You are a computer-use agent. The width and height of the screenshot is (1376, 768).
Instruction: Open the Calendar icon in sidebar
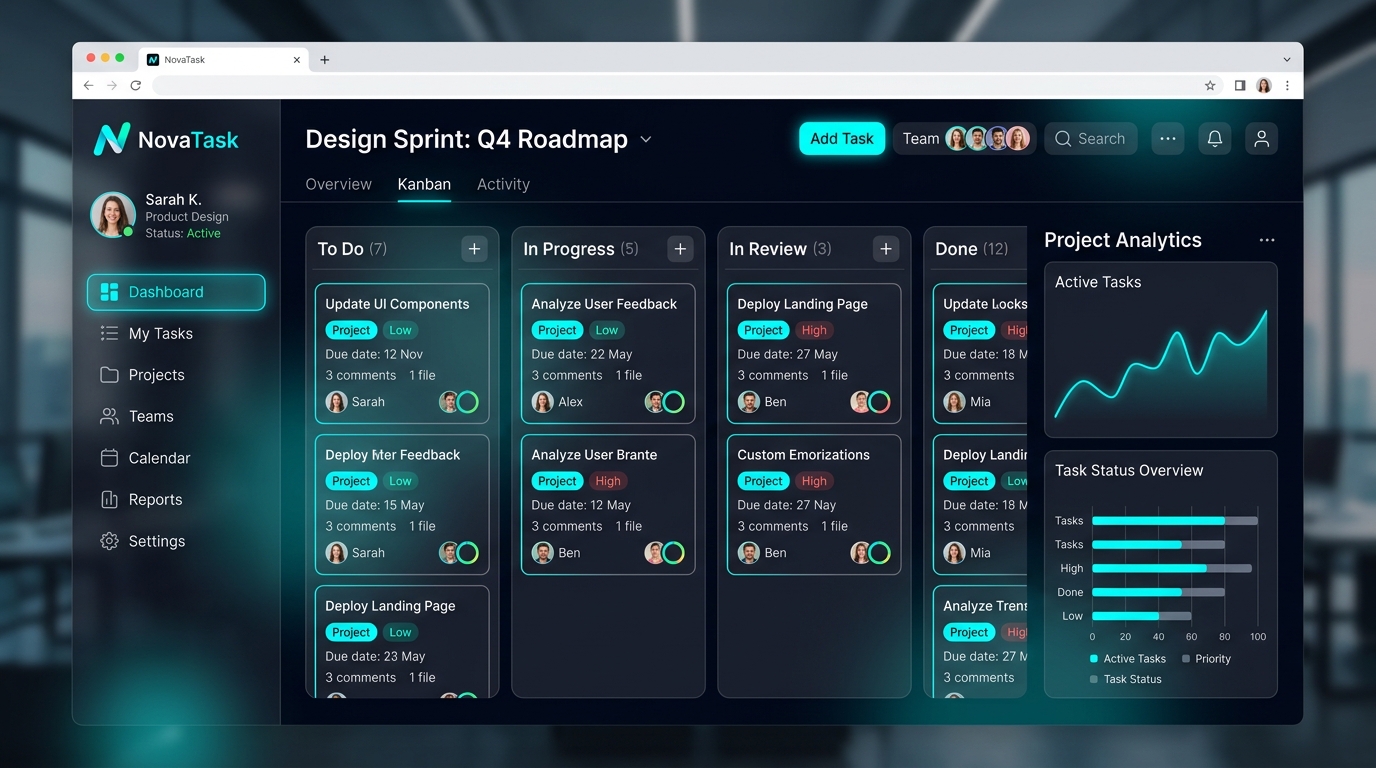point(109,458)
